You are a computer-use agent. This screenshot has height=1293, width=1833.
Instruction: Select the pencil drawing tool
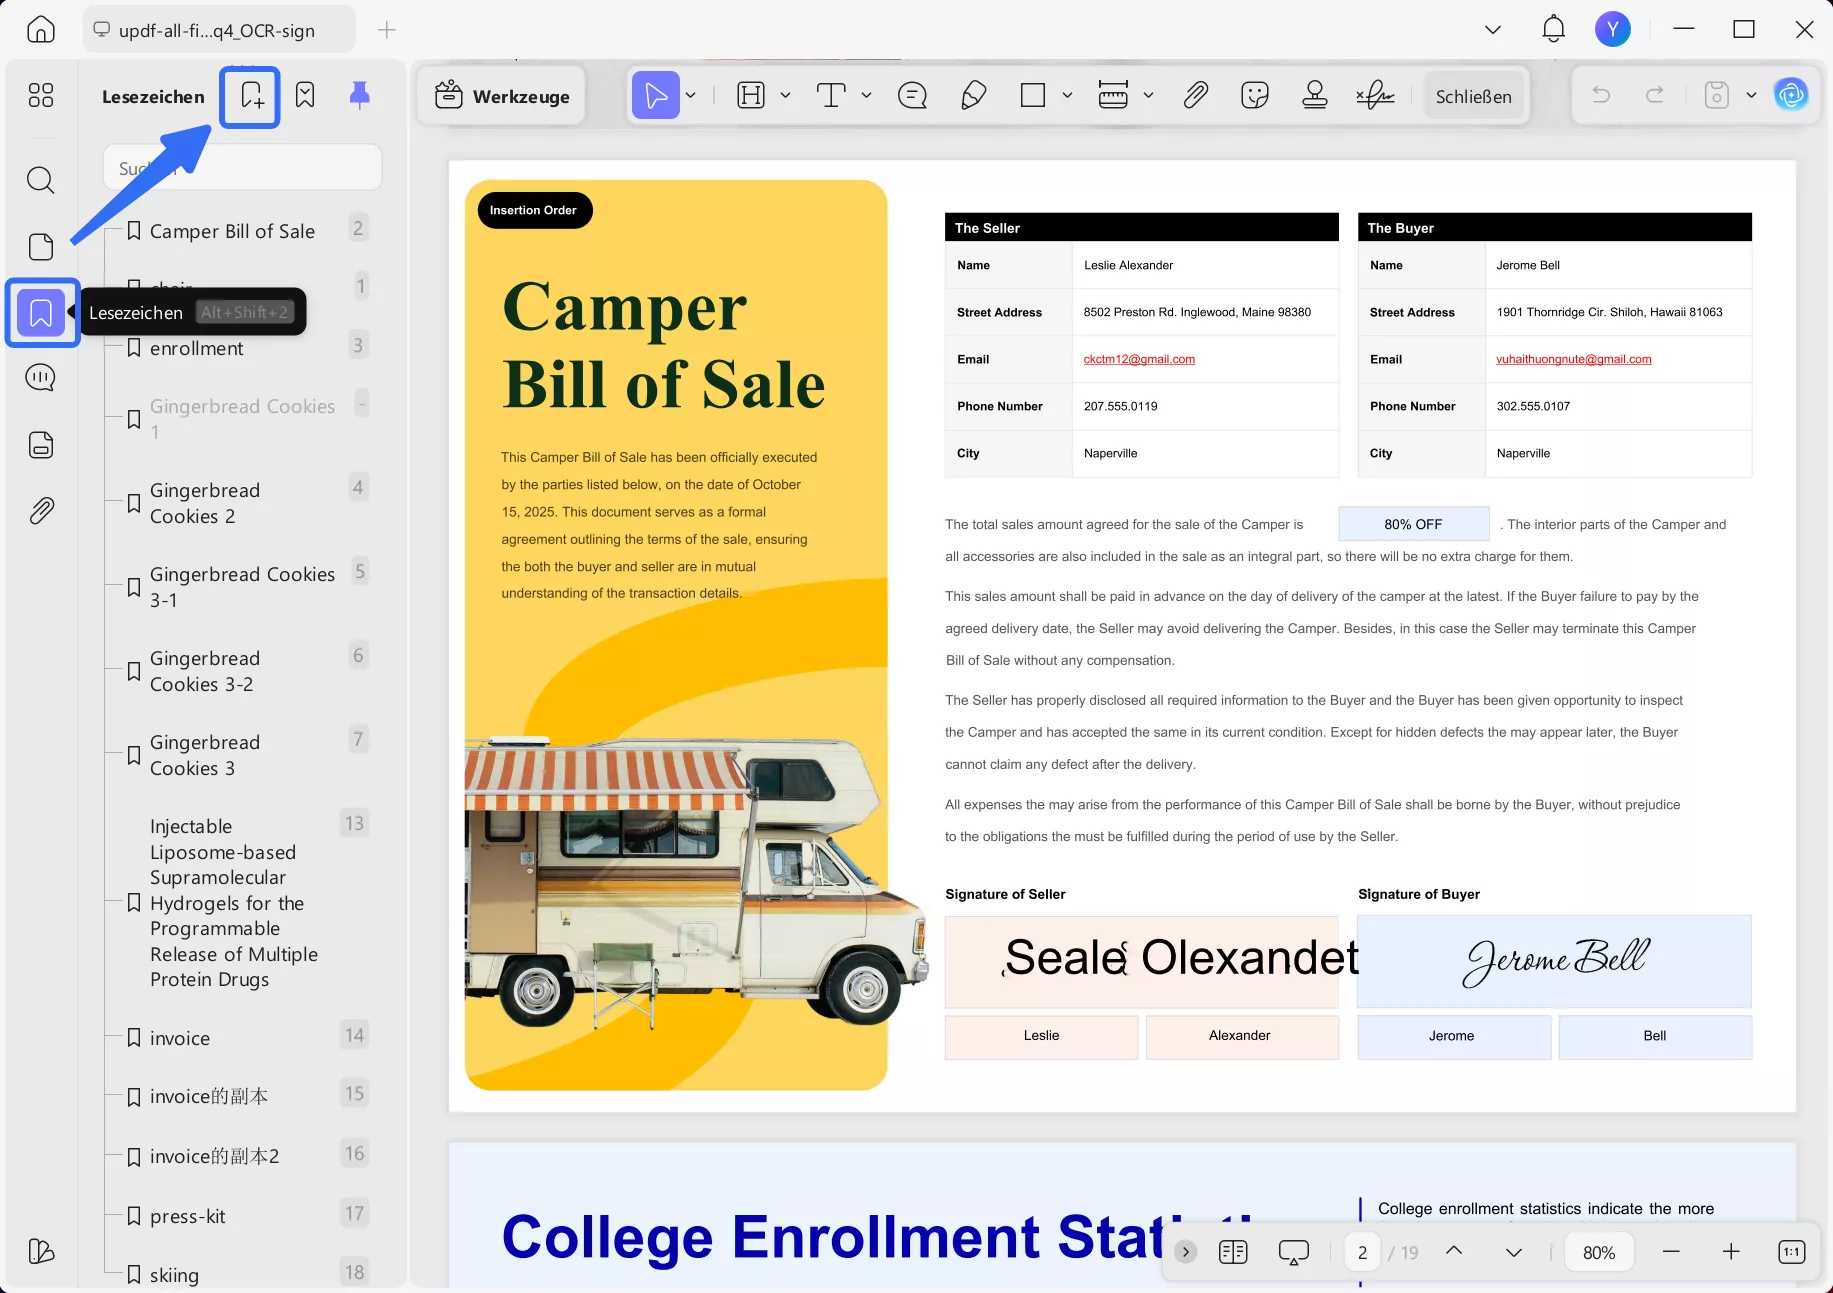pos(973,96)
